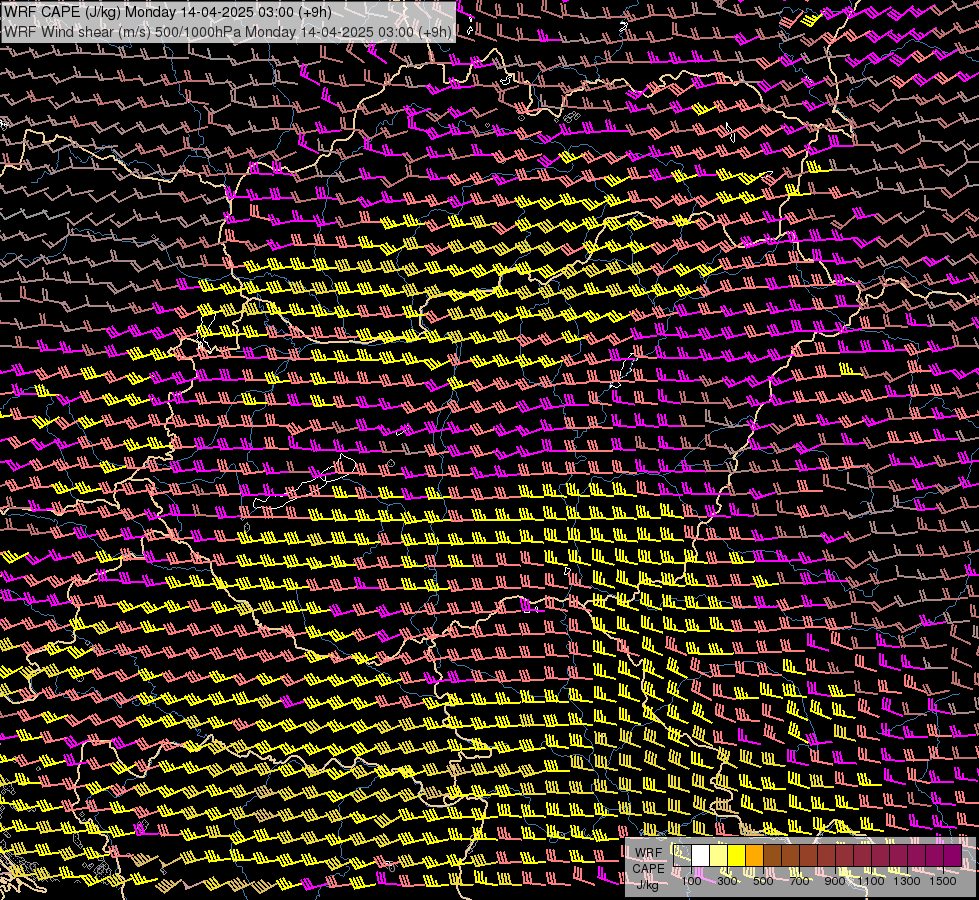Select the orange 400 J/kg legend swatch
The image size is (979, 900).
point(754,856)
